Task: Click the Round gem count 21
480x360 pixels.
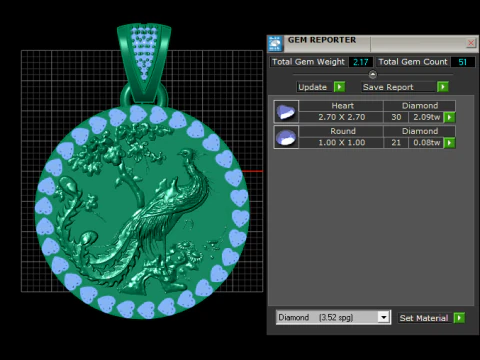Action: (x=396, y=143)
